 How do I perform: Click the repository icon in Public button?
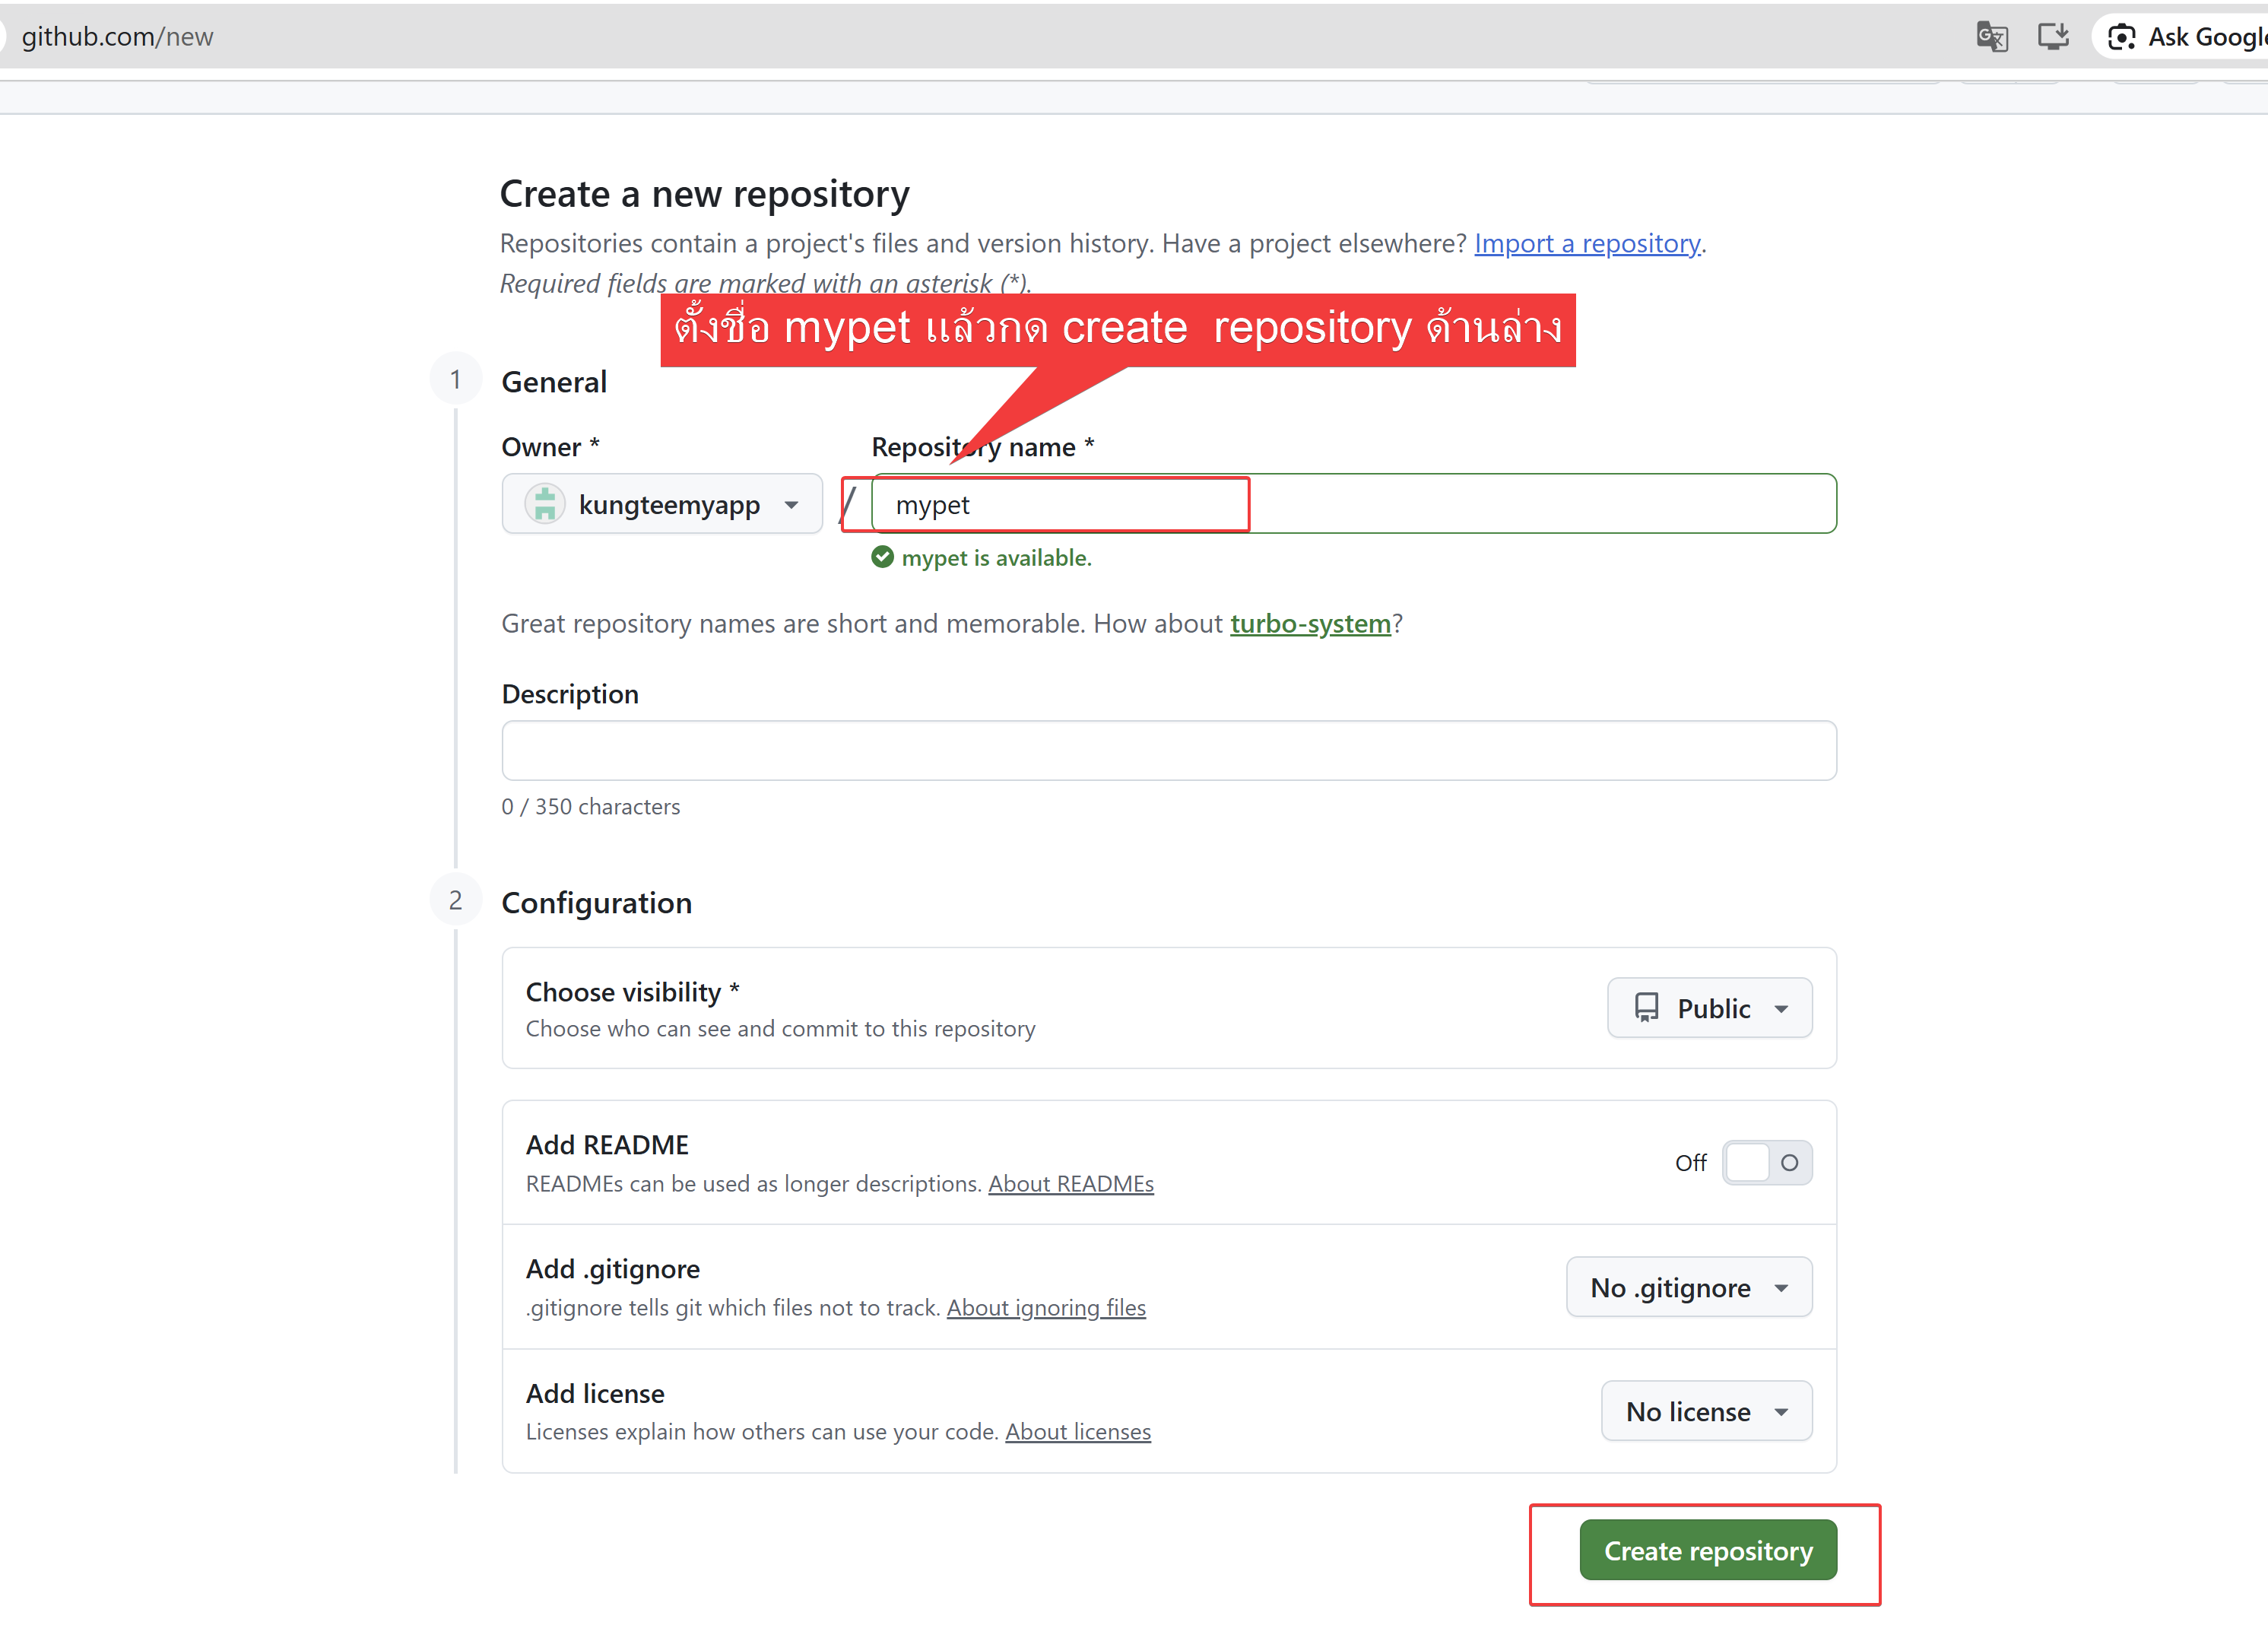pos(1646,1007)
